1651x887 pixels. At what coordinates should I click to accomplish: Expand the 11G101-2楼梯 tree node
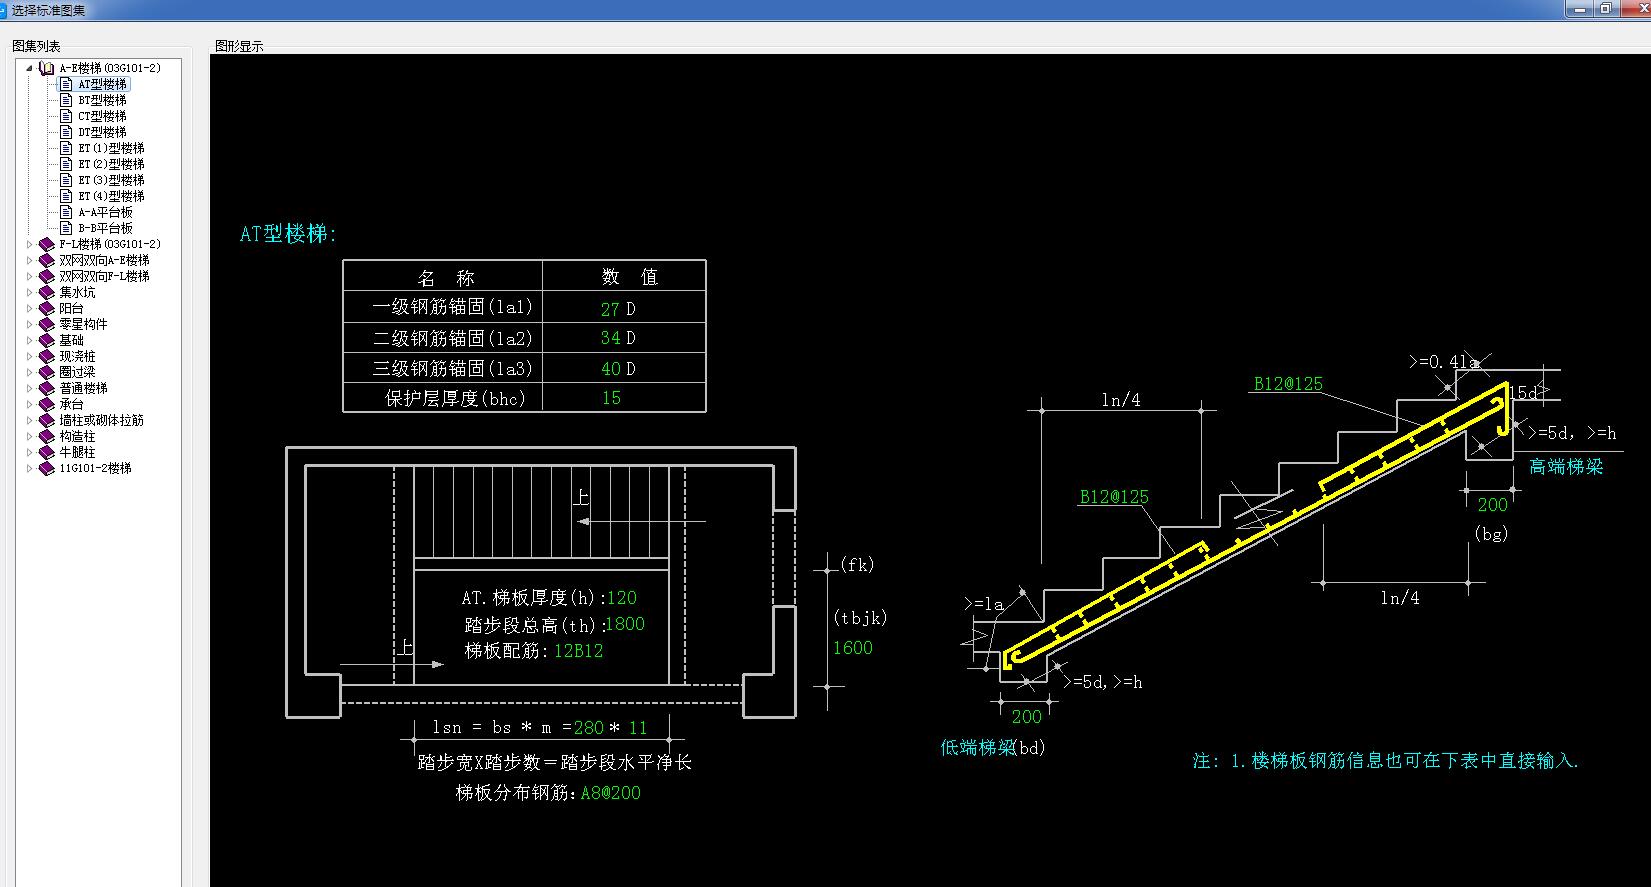[x=29, y=468]
